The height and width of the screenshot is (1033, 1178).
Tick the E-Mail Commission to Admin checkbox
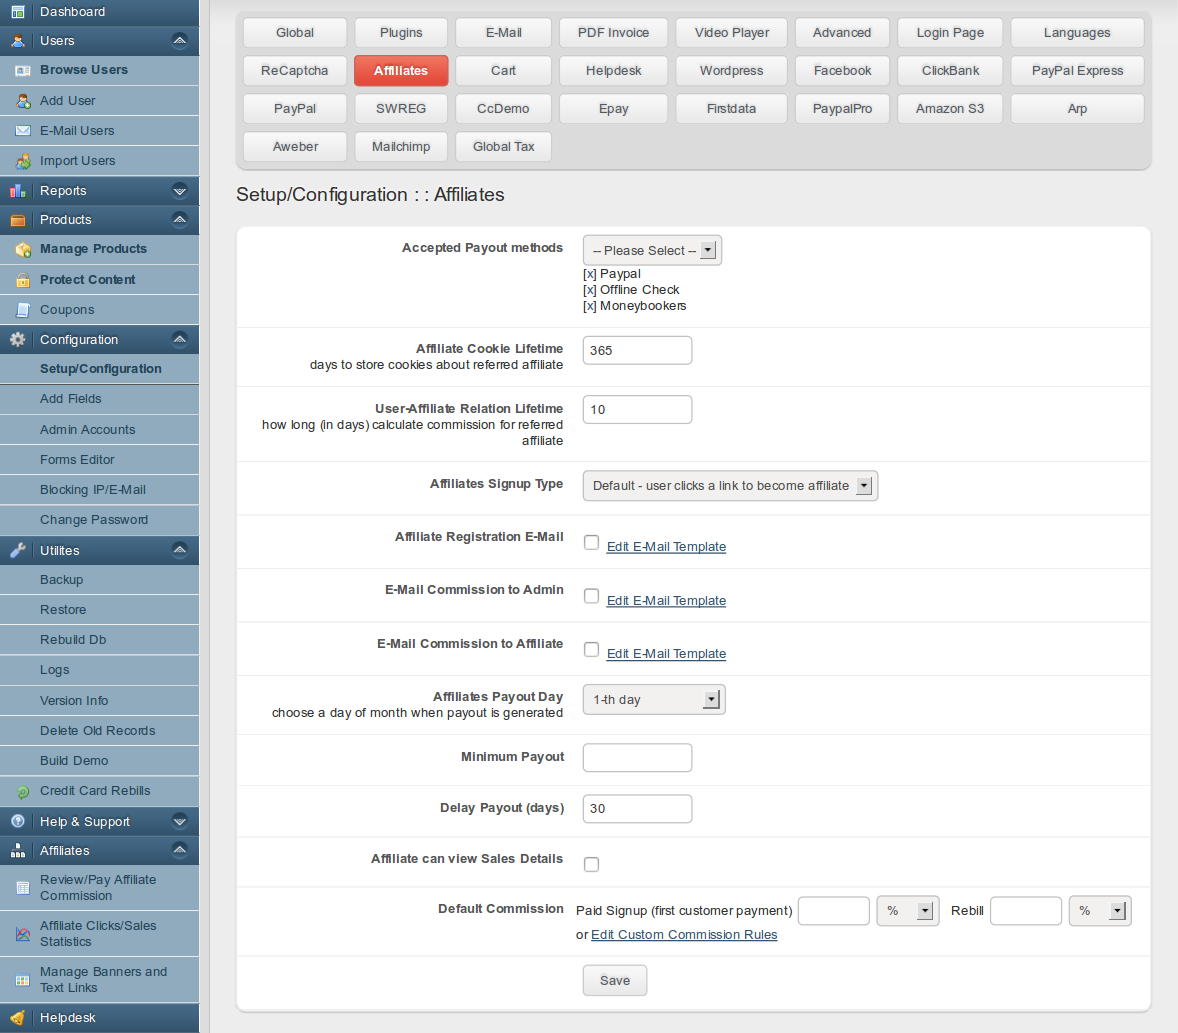tap(592, 597)
